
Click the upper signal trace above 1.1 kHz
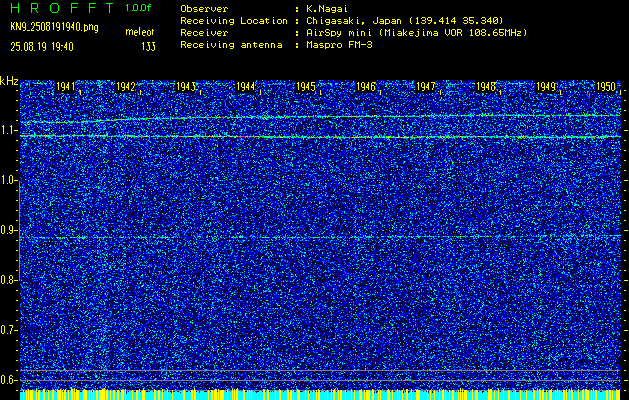pyautogui.click(x=320, y=118)
